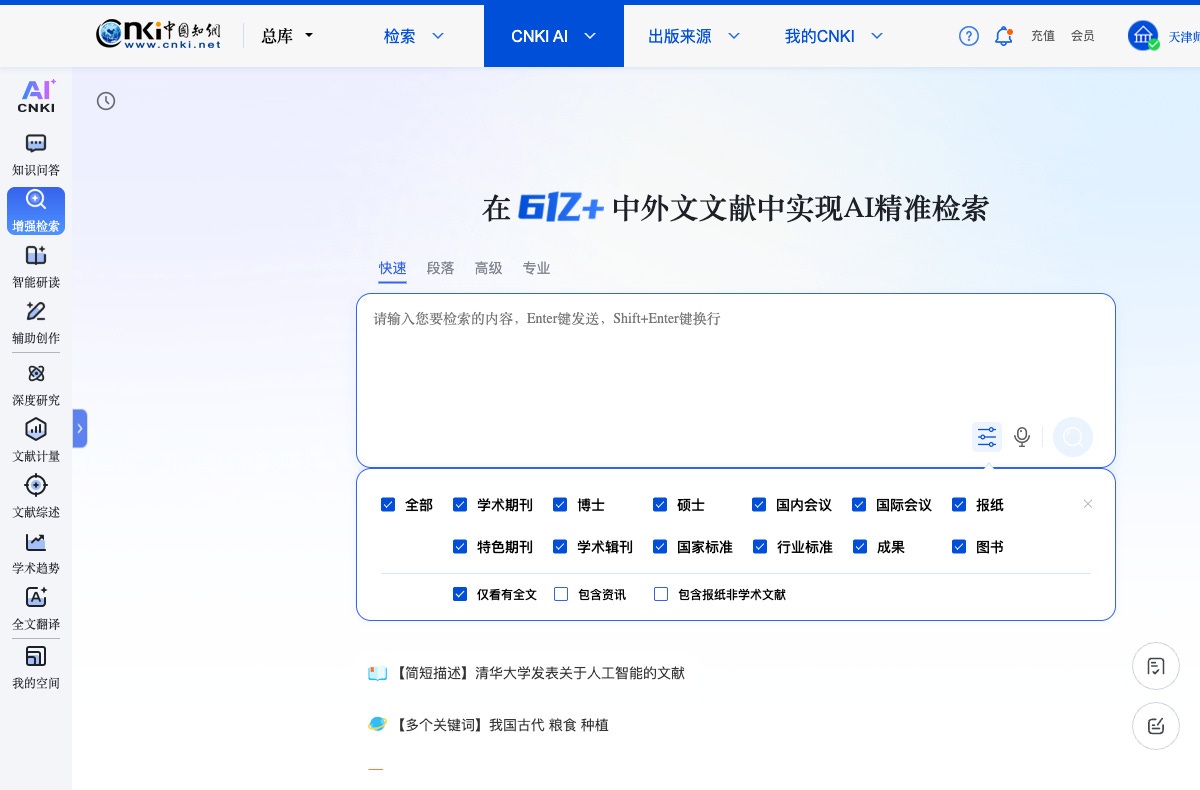
Task: Click the institution account avatar
Action: tap(1143, 36)
